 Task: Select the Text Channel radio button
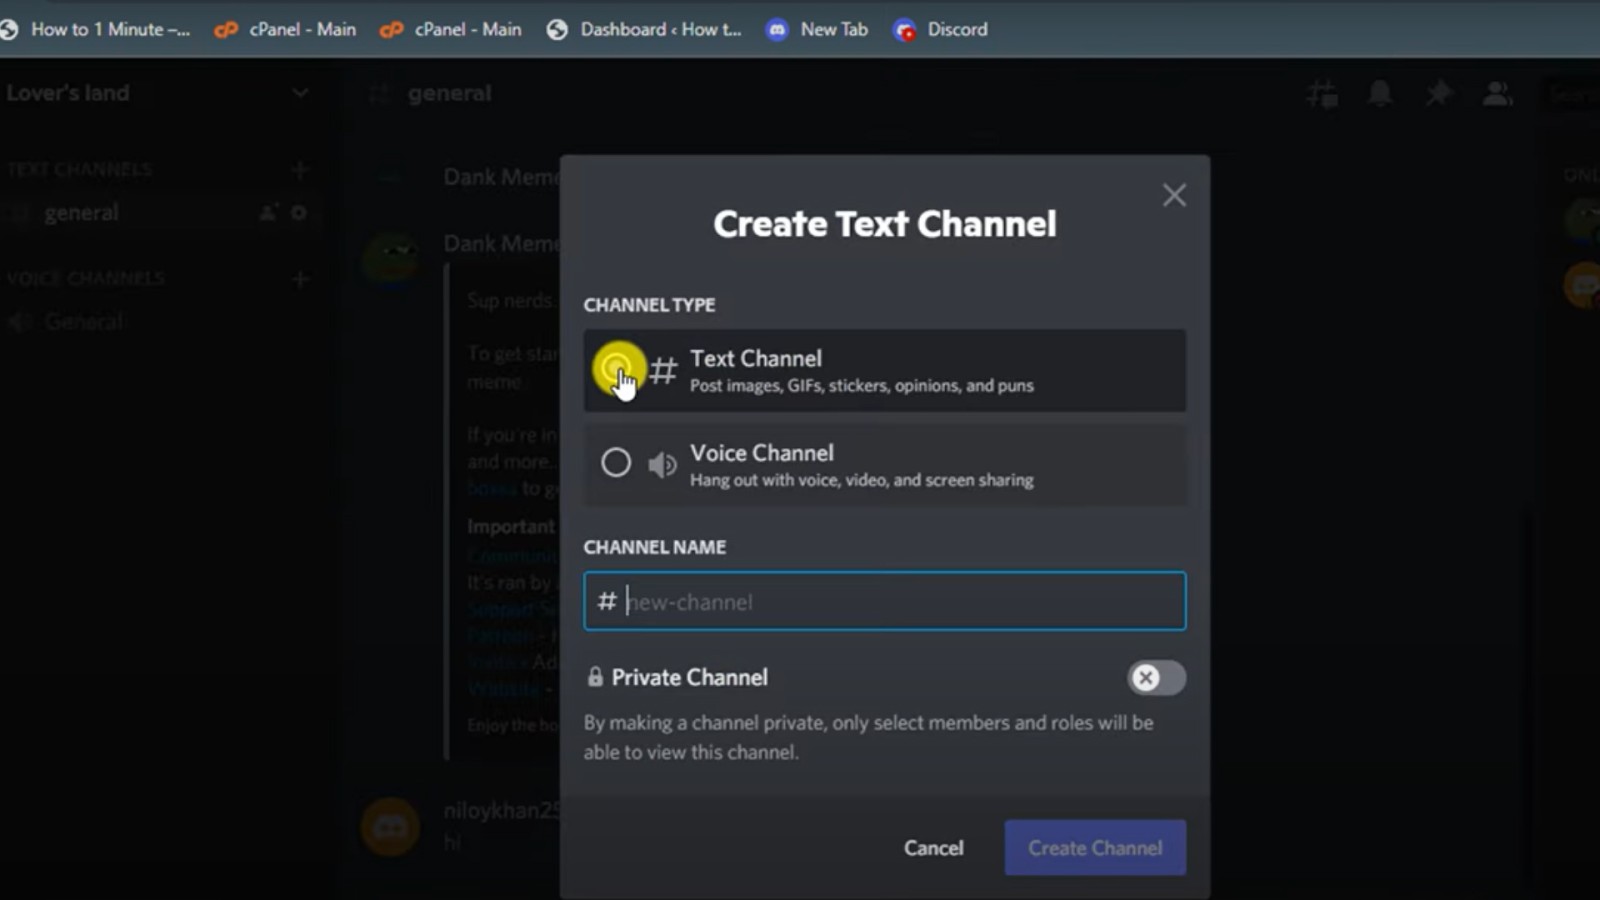[x=616, y=369]
